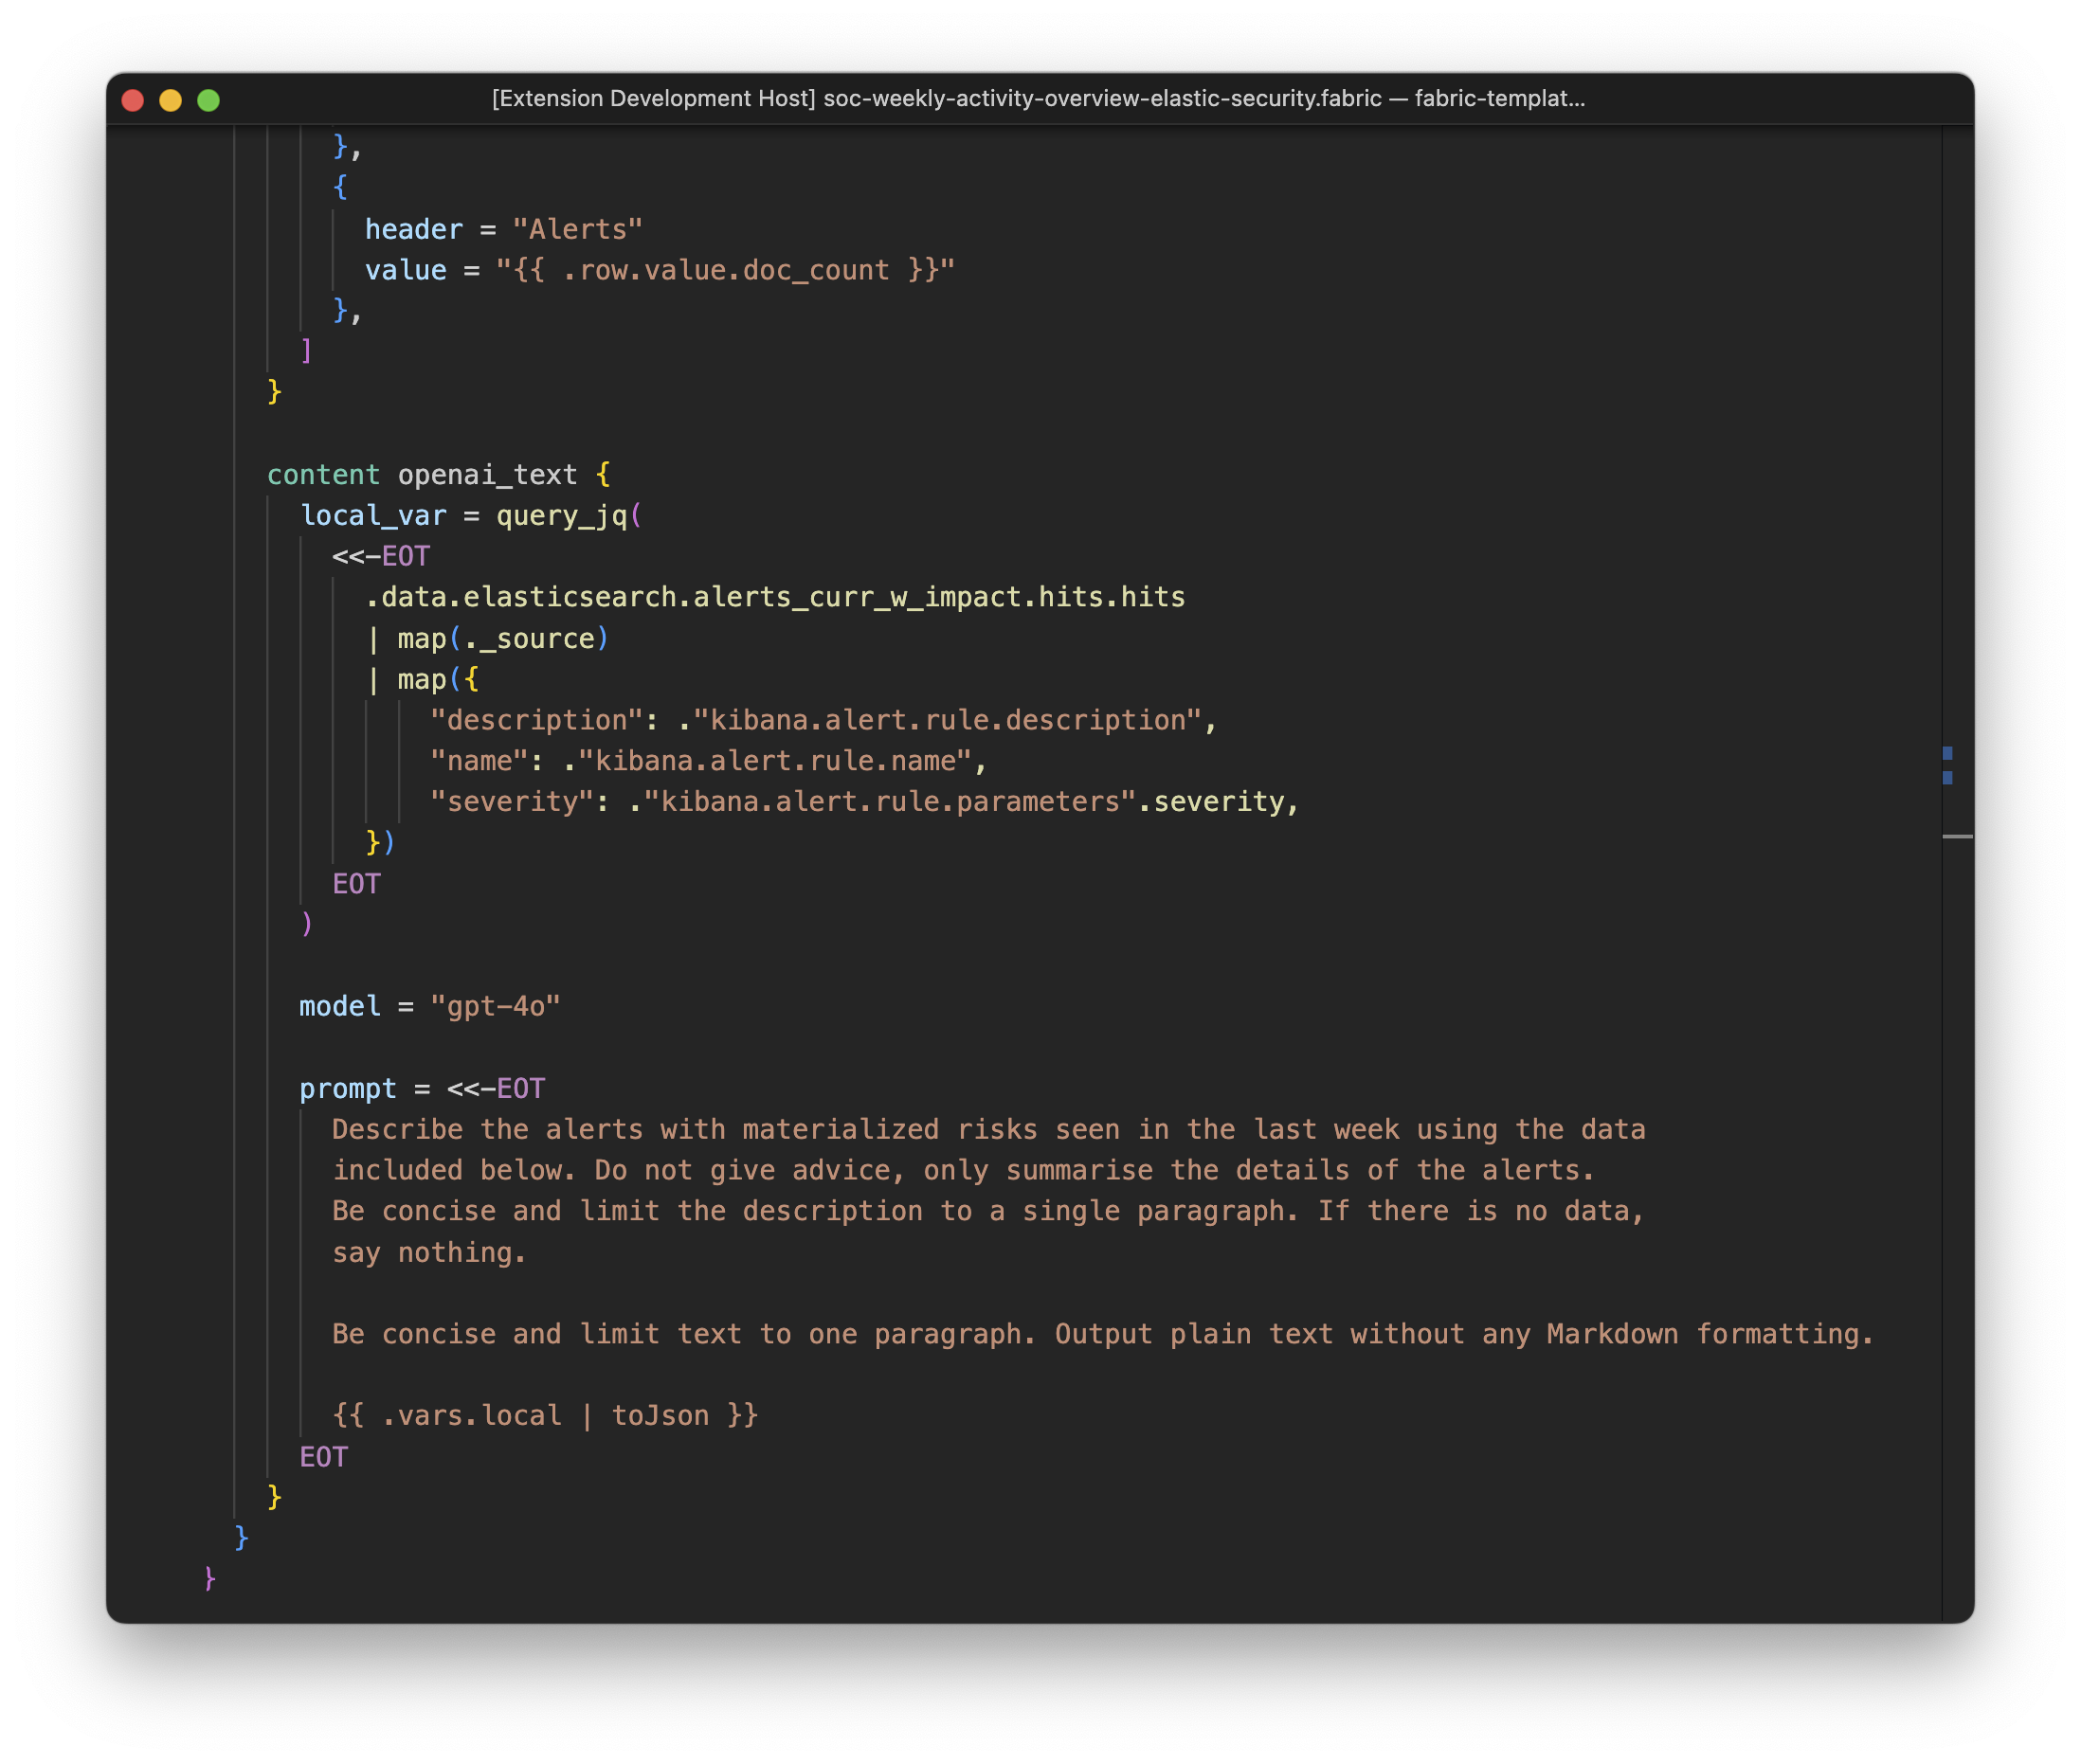Click the blue upper marker in the overview ruler
Viewport: 2081px width, 1764px height.
(x=1948, y=752)
